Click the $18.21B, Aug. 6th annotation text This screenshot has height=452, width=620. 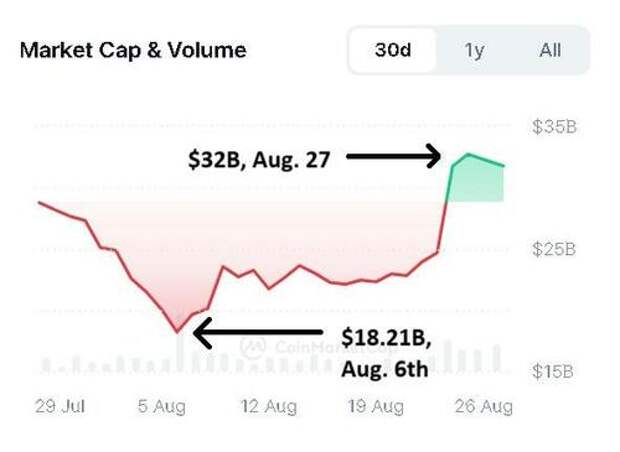coord(385,353)
